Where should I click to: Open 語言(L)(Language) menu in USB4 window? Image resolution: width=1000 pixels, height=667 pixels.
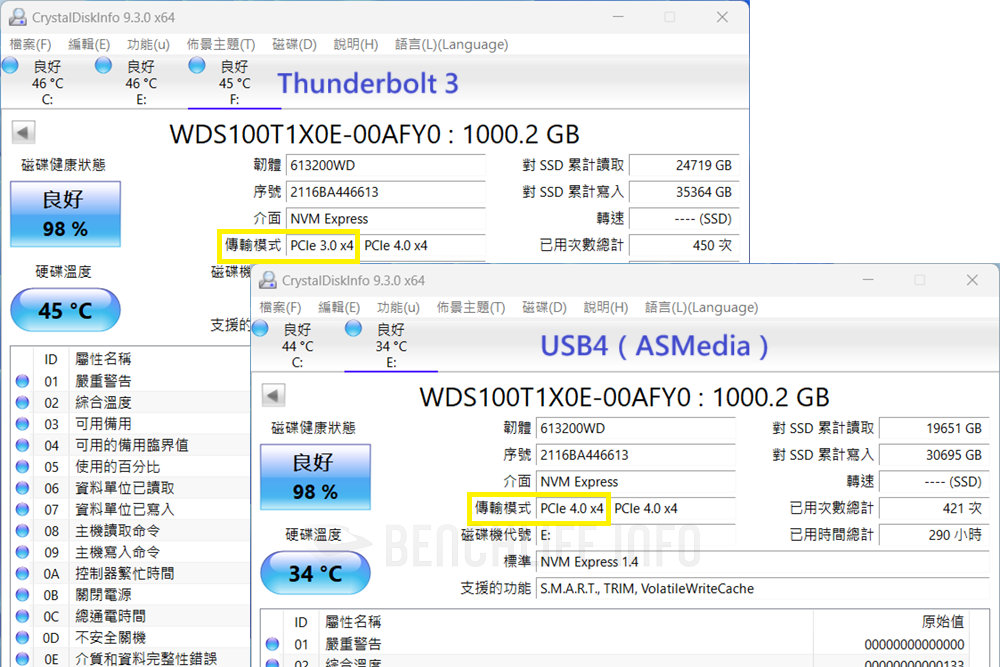point(702,307)
